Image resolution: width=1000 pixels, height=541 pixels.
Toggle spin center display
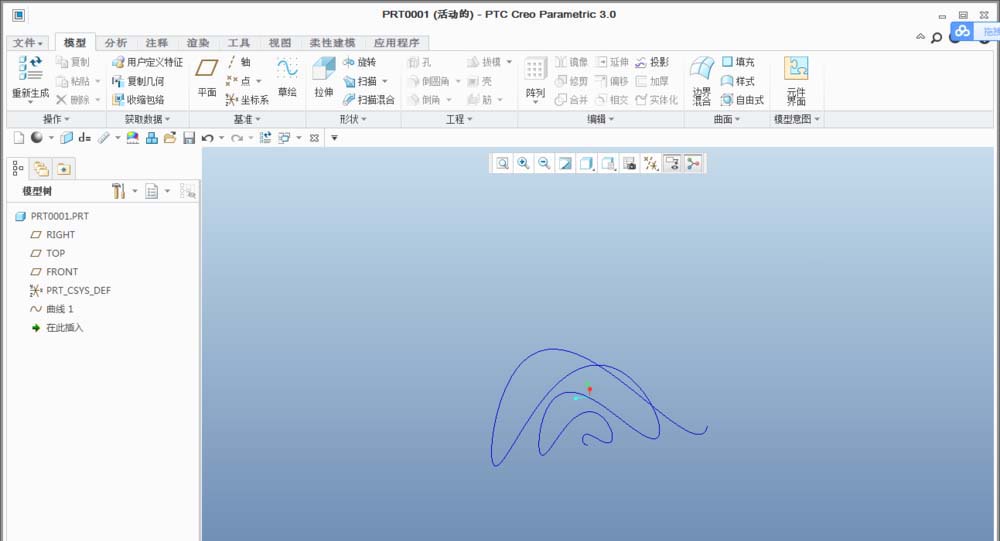[x=693, y=164]
